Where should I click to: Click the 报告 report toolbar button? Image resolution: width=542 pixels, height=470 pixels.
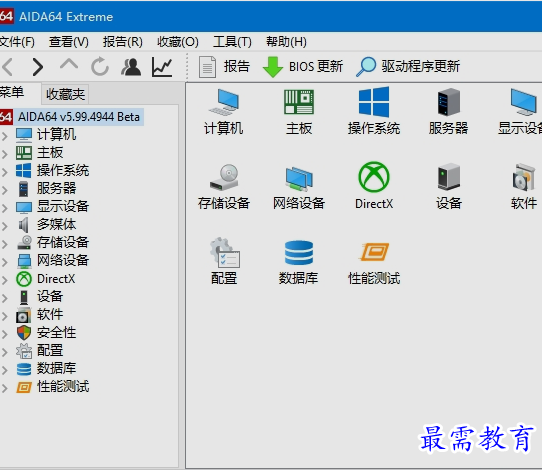click(x=224, y=66)
